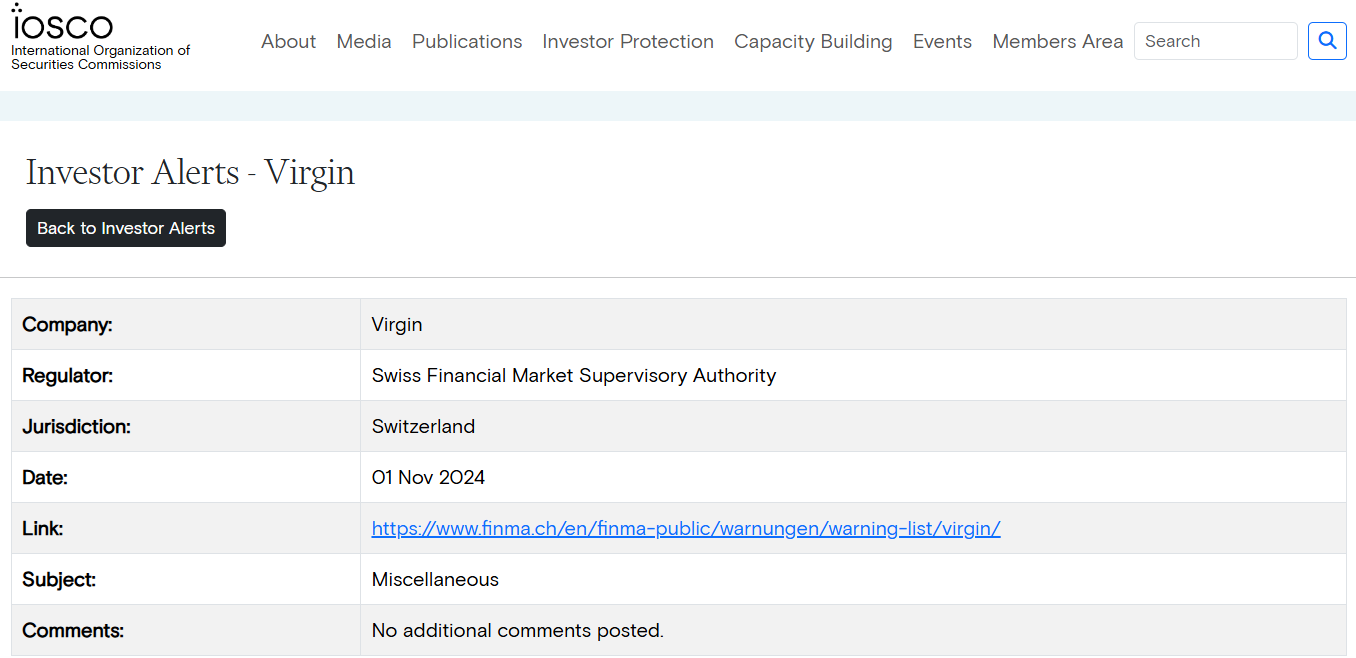Image resolution: width=1356 pixels, height=658 pixels.
Task: Select the Swiss Financial Market Supervisory Authority text
Action: 574,376
